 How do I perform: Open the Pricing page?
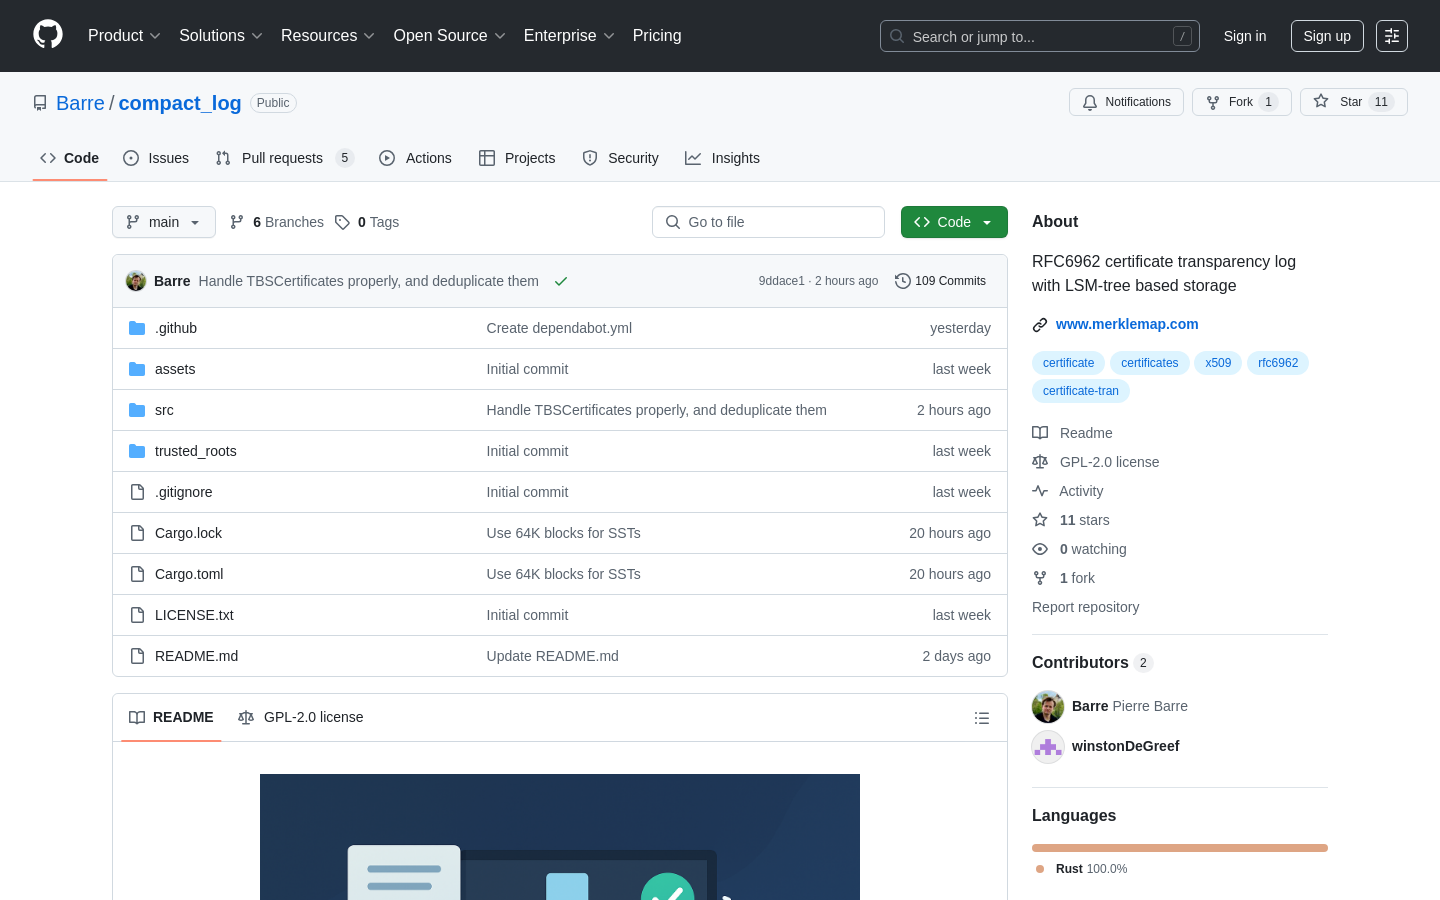tap(657, 36)
